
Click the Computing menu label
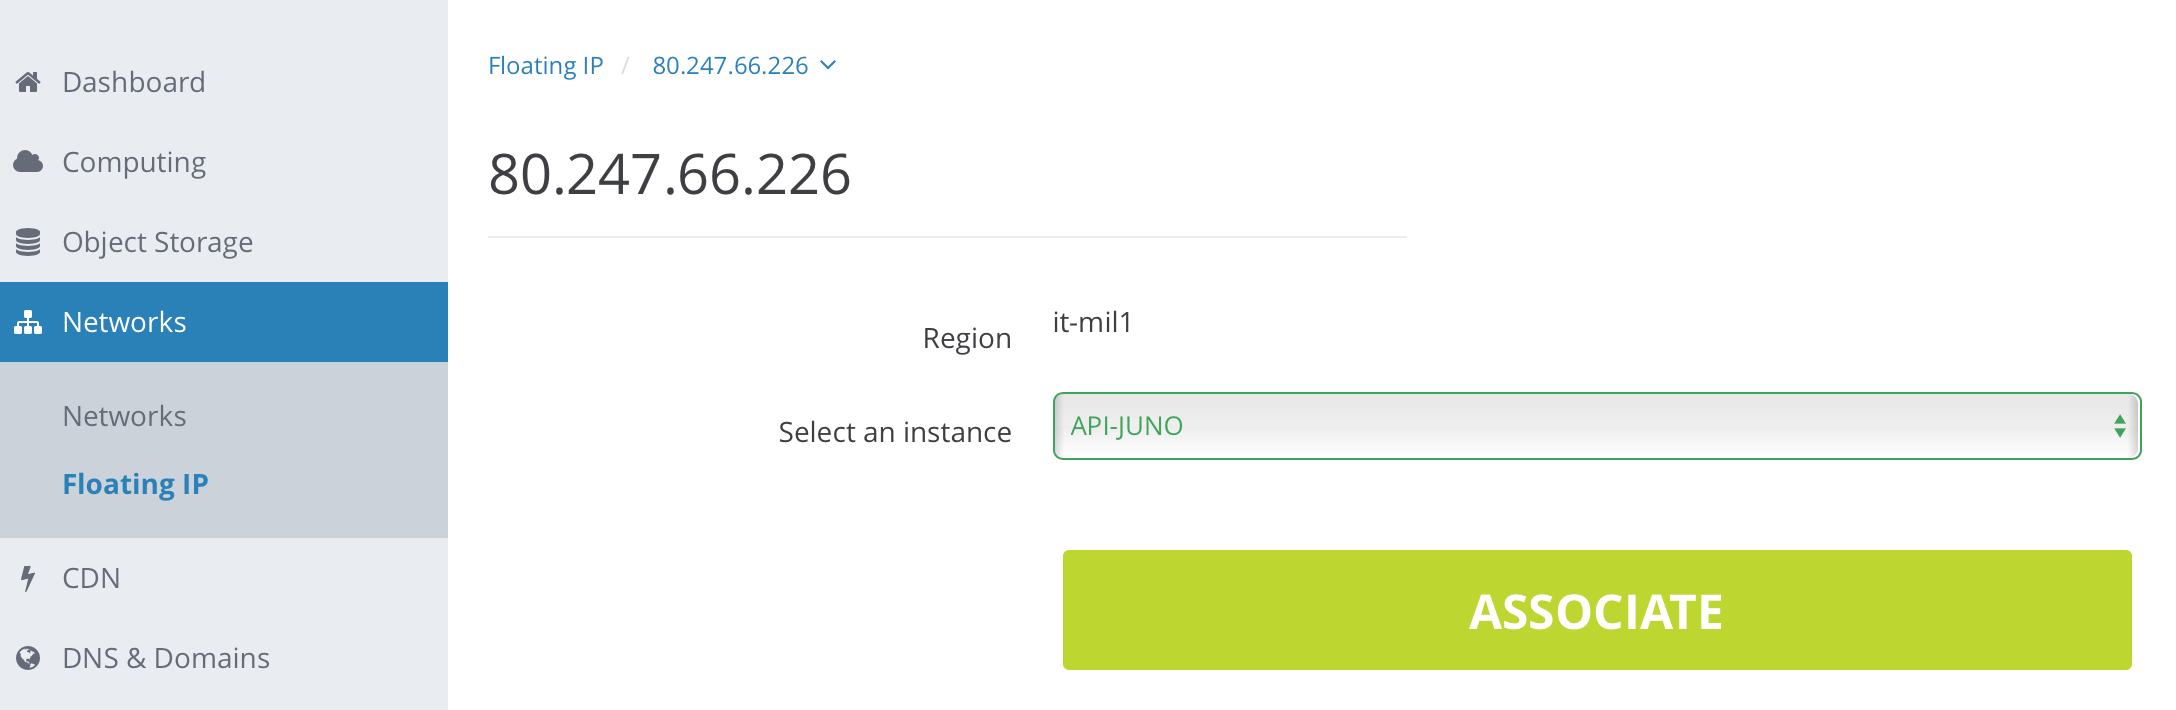(x=135, y=161)
